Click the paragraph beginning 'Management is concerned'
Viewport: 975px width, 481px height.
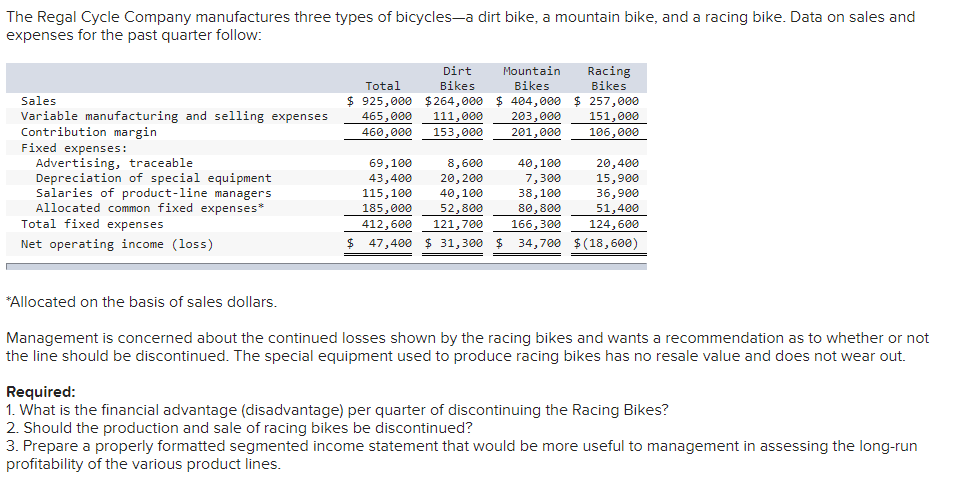tap(467, 347)
